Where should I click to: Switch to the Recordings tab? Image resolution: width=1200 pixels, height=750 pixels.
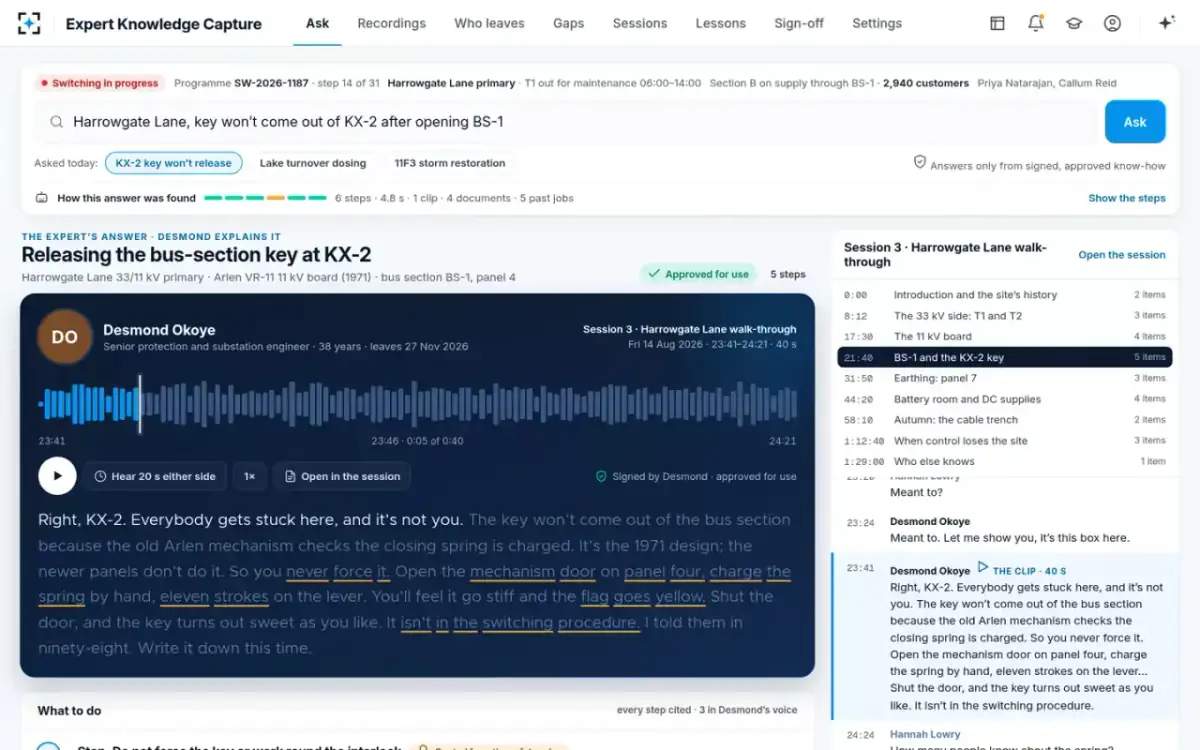pos(391,23)
